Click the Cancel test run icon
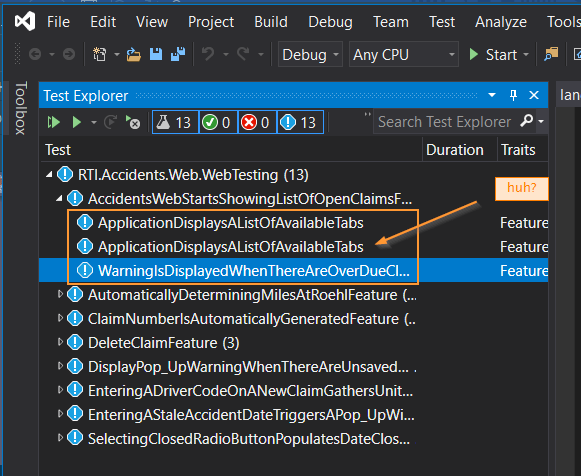Image resolution: width=581 pixels, height=476 pixels. pyautogui.click(x=133, y=122)
